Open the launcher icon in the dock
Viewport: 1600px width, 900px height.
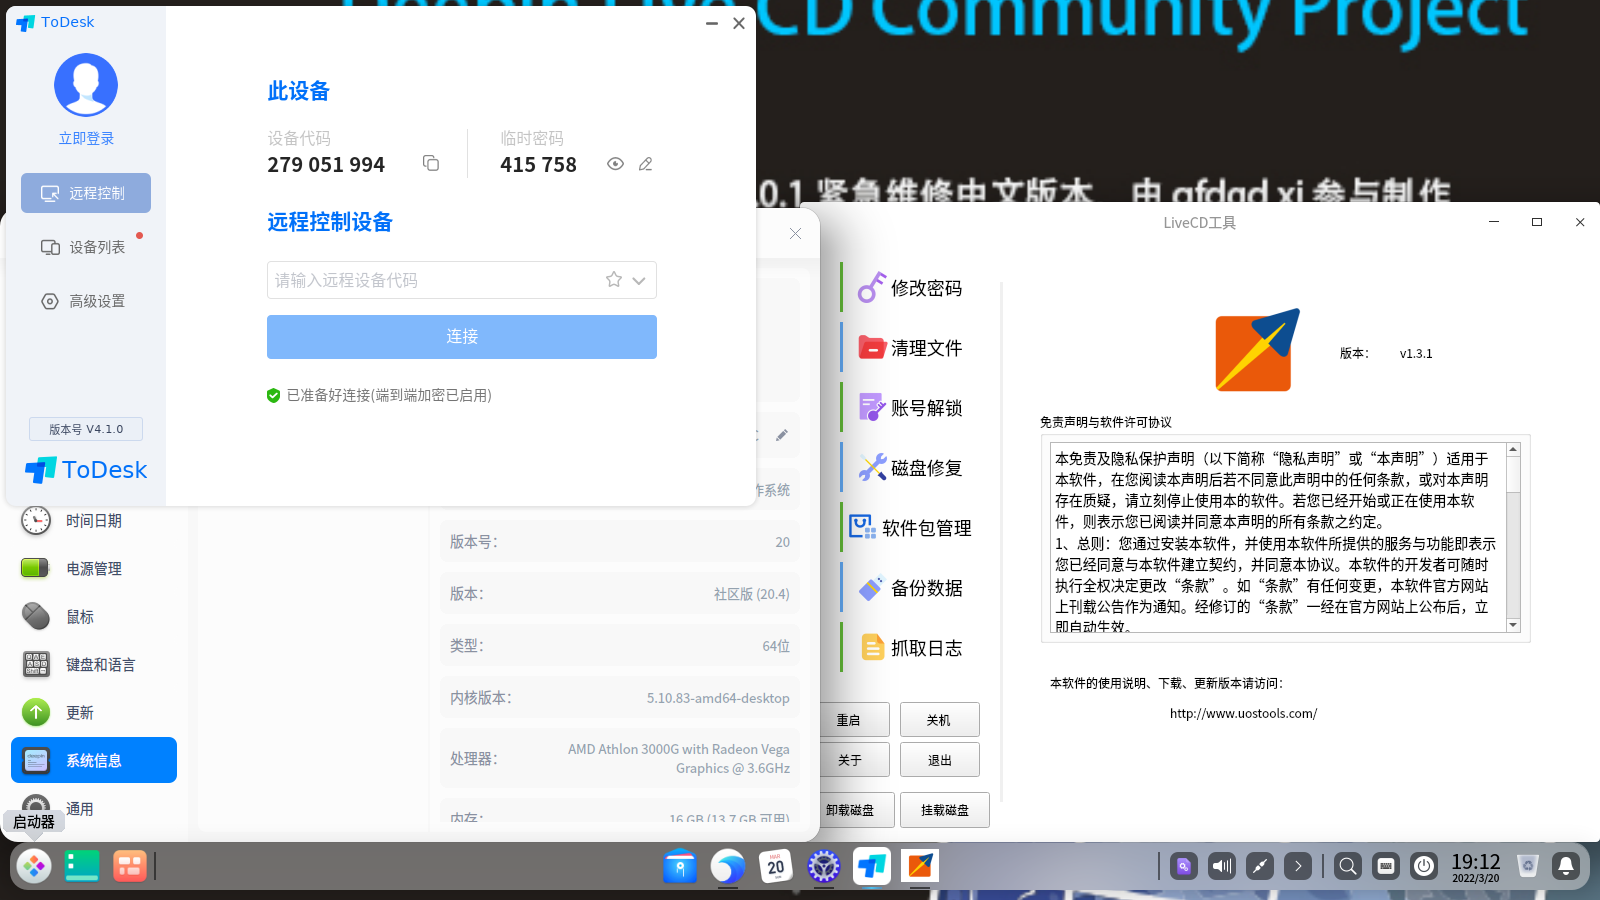click(x=34, y=866)
